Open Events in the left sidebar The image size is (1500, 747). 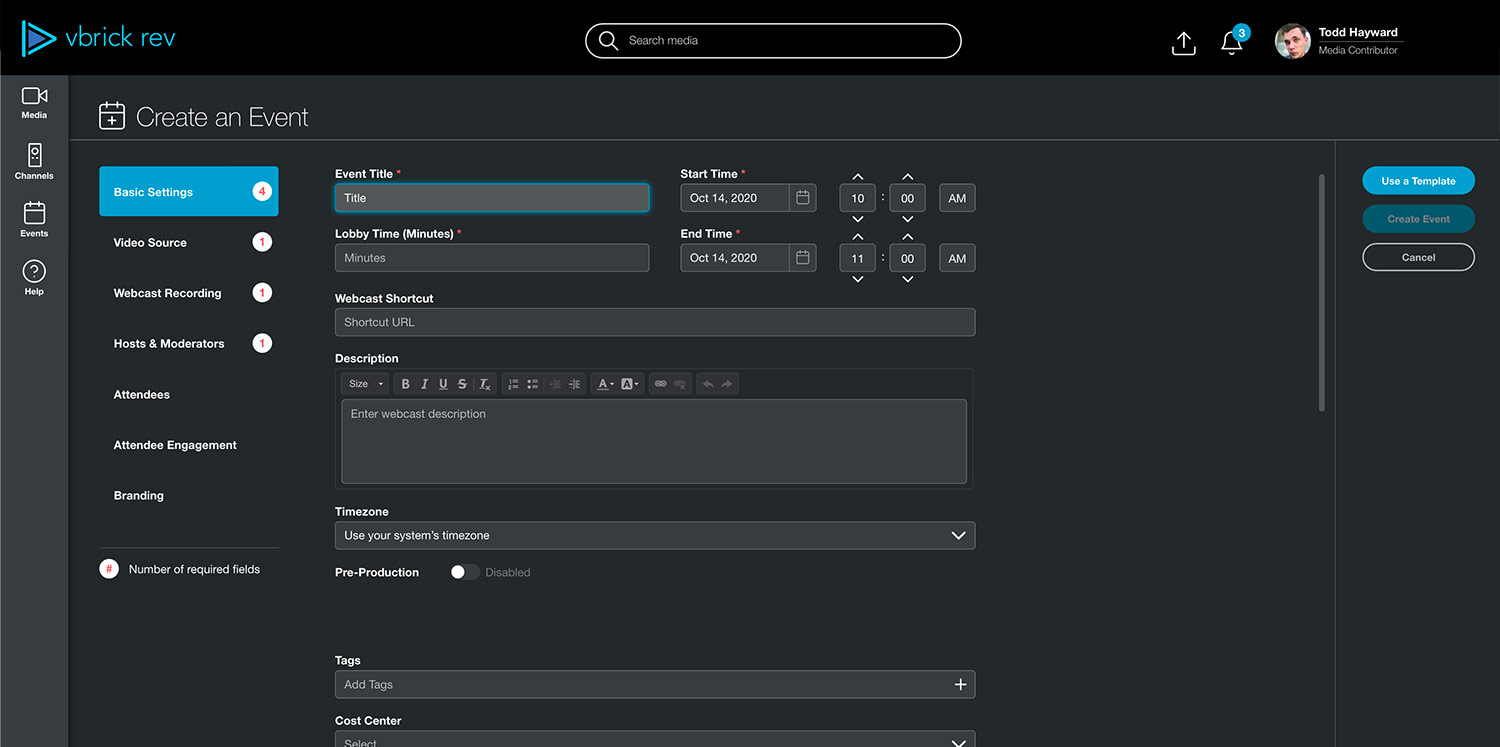click(x=34, y=219)
